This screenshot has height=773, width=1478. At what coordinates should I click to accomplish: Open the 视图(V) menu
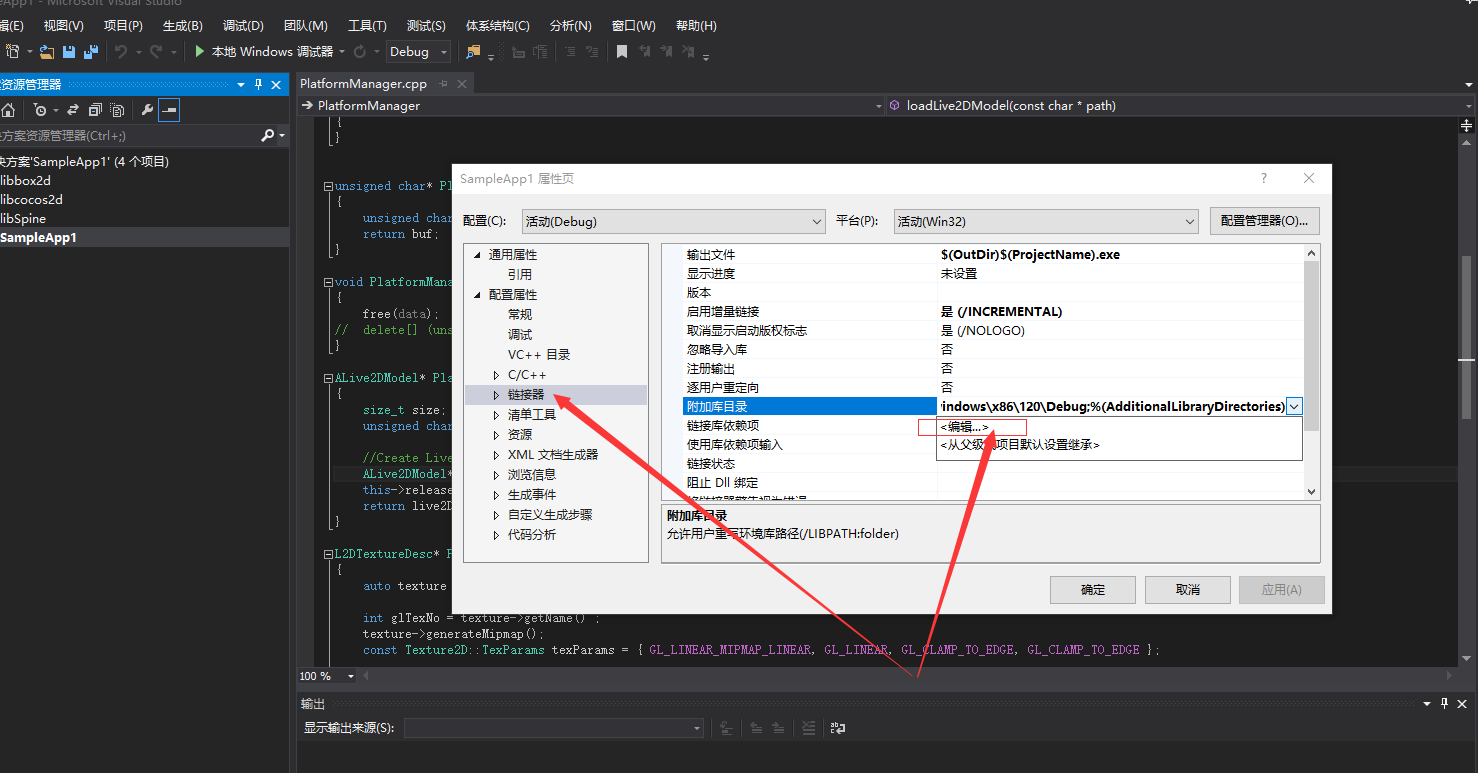point(64,25)
